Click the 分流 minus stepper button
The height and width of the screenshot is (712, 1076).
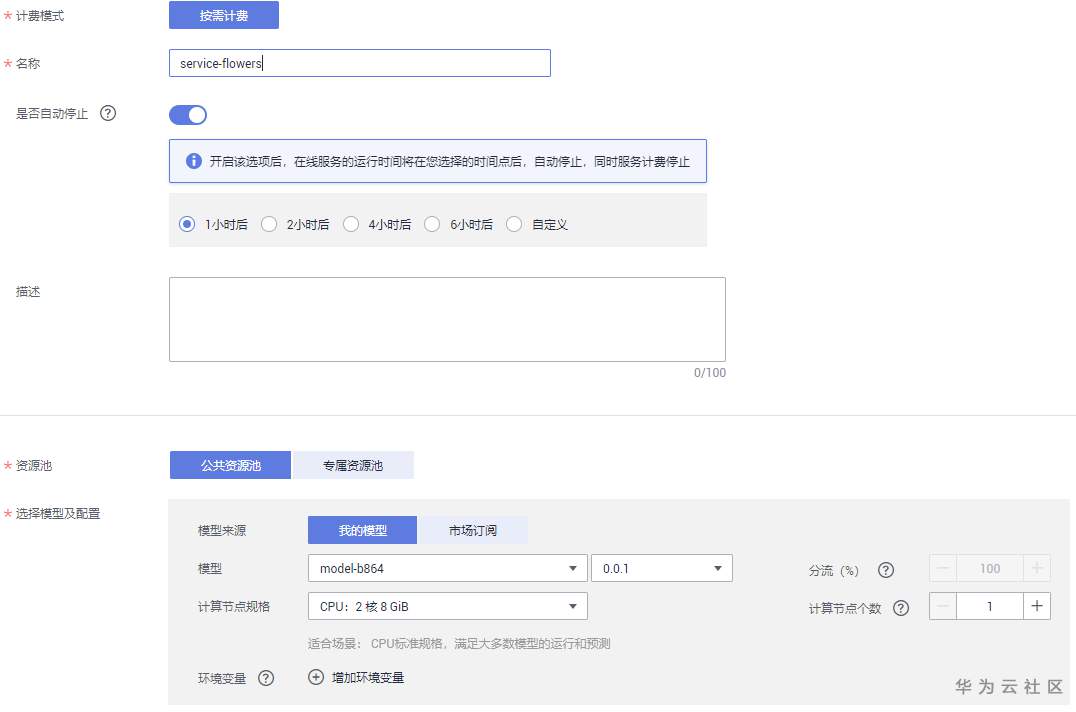click(x=943, y=568)
